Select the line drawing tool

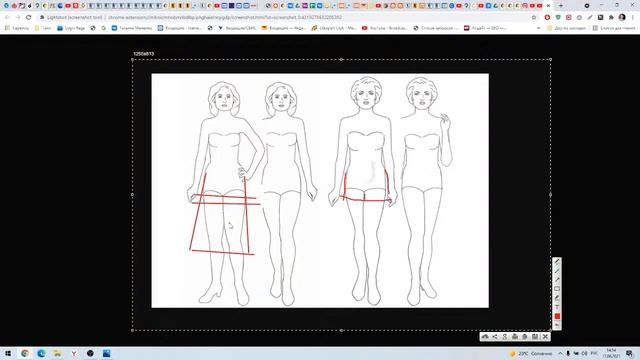click(x=557, y=271)
